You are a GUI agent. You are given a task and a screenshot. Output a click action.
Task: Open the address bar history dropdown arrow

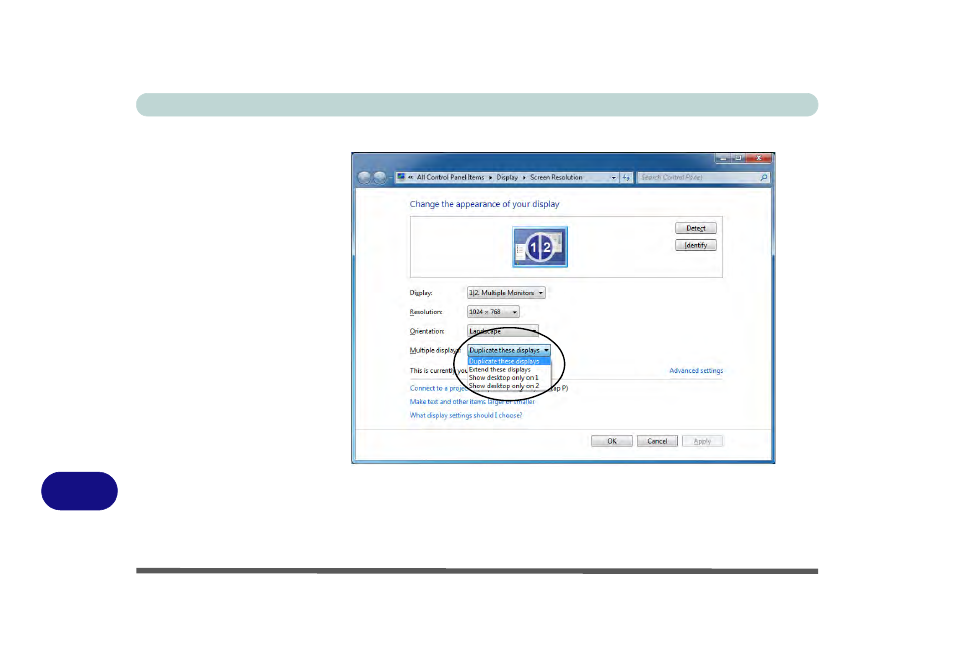614,177
